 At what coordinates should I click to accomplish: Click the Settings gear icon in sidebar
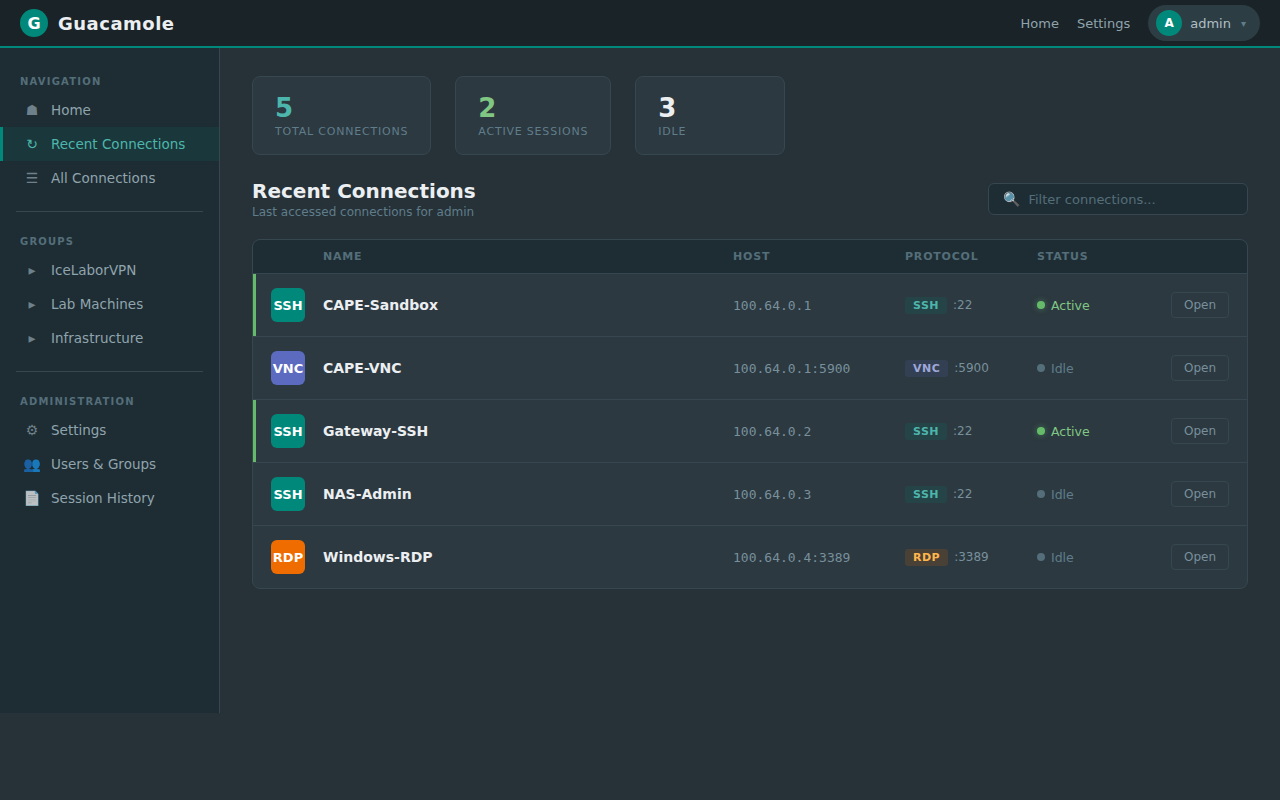coord(32,430)
